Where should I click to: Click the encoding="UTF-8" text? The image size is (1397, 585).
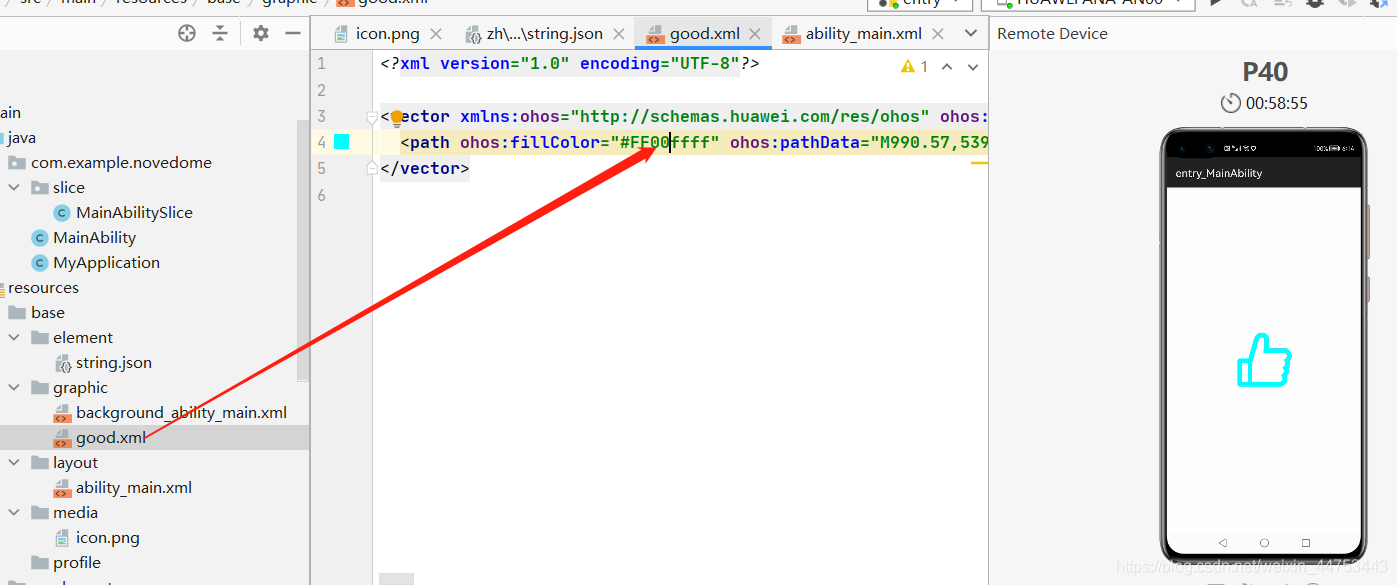point(659,63)
